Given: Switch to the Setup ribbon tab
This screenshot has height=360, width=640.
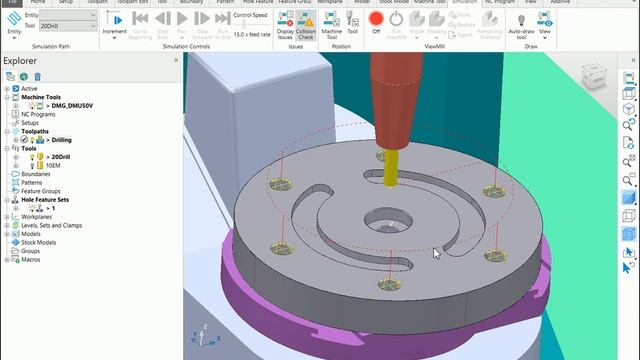Looking at the screenshot, I should [66, 2].
